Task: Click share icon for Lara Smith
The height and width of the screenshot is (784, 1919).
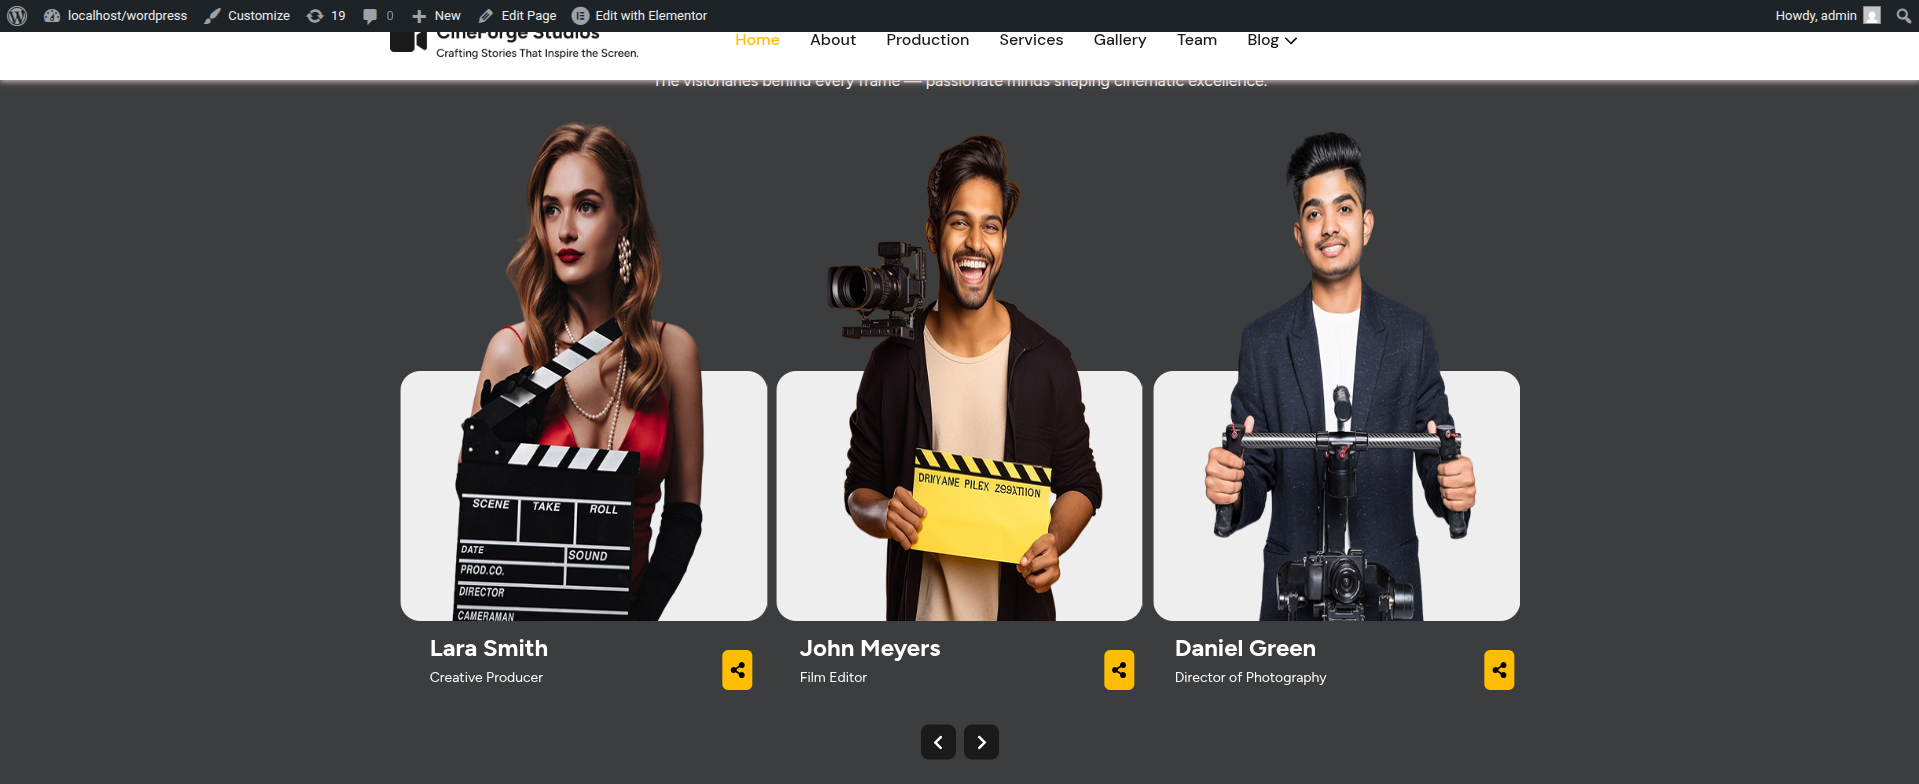Action: (x=737, y=670)
